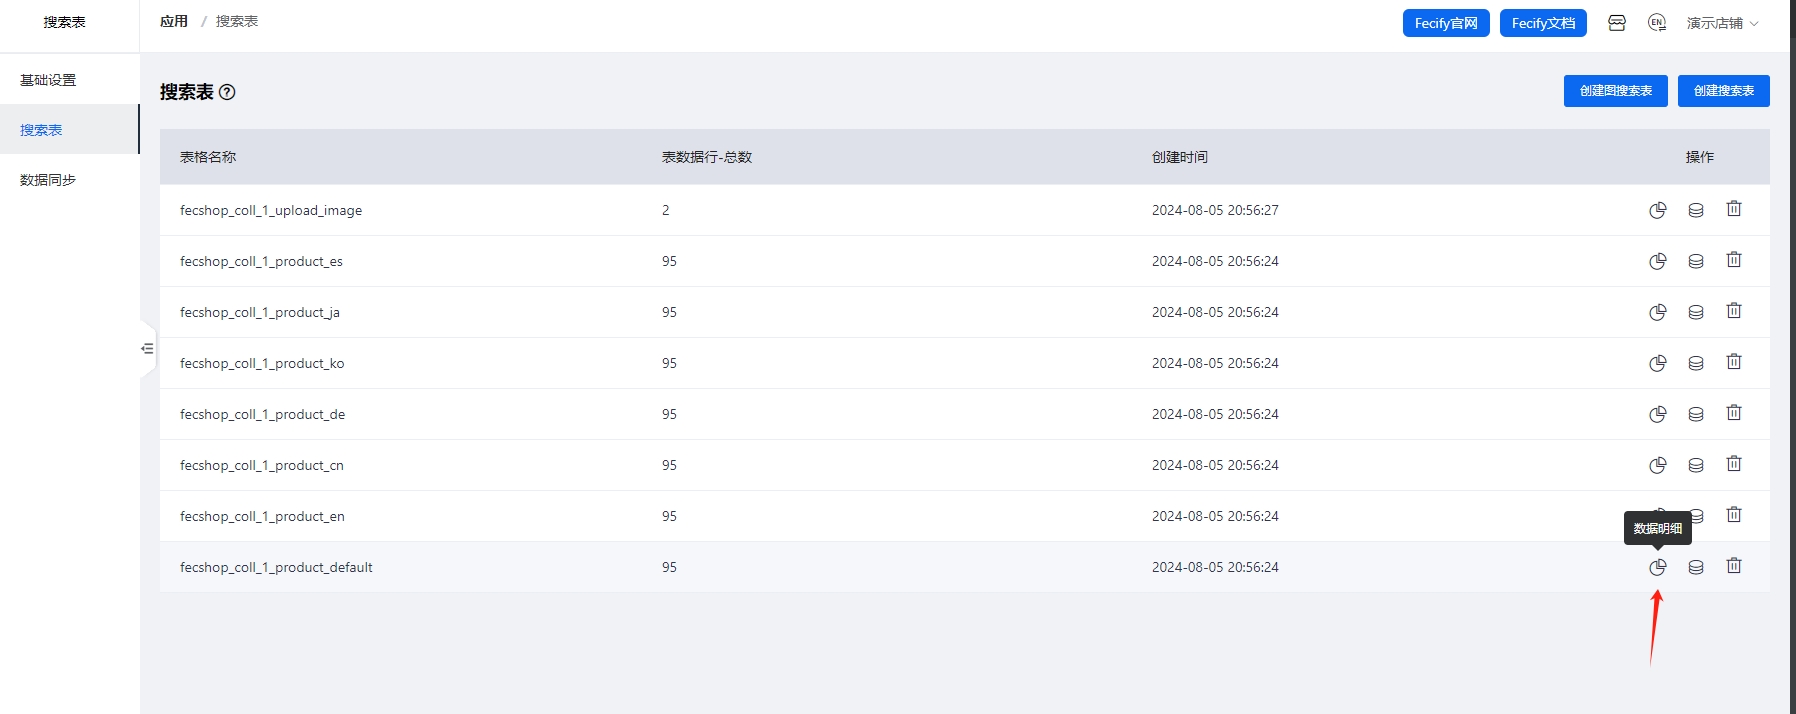Click the 创建时间 column header

click(1180, 157)
